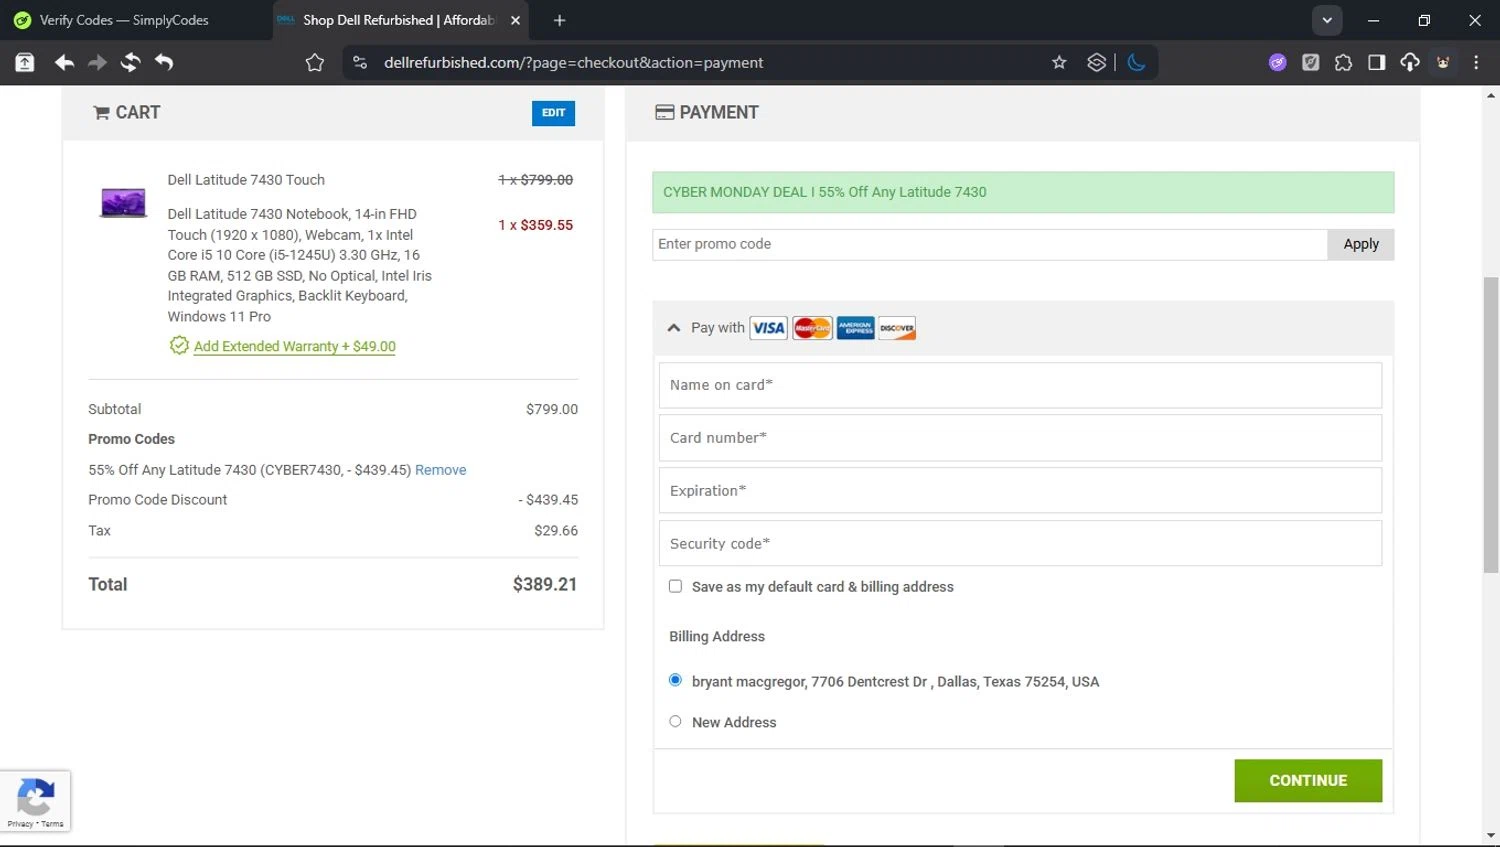Collapse the Pay with card section
The image size is (1500, 847).
[674, 328]
